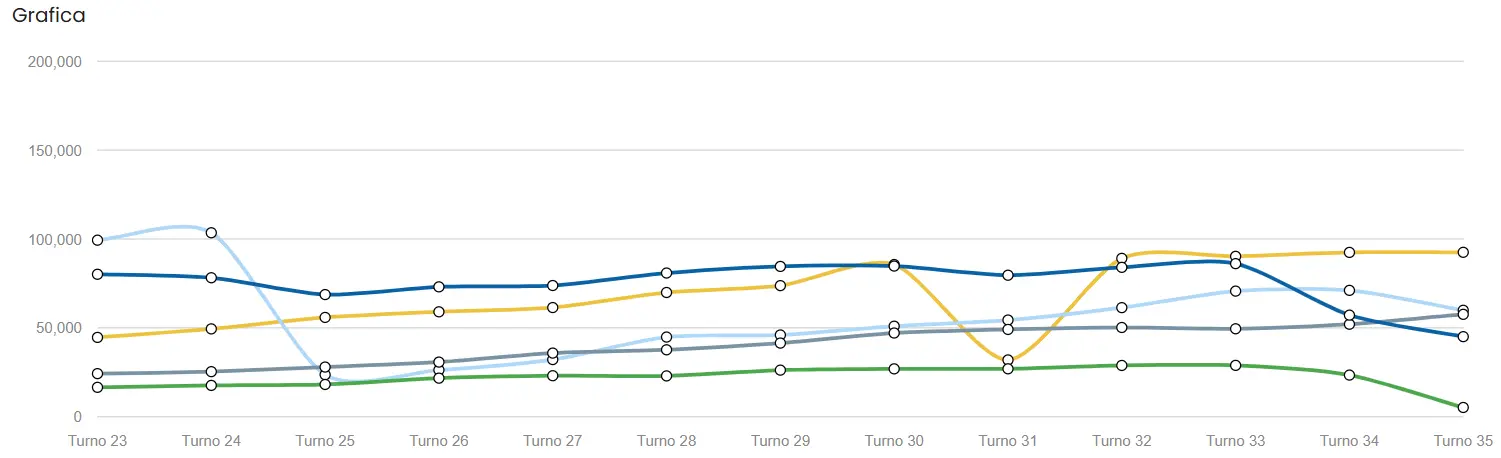The width and height of the screenshot is (1501, 458).
Task: Select the yellow data point at Turno 32
Action: point(1122,258)
